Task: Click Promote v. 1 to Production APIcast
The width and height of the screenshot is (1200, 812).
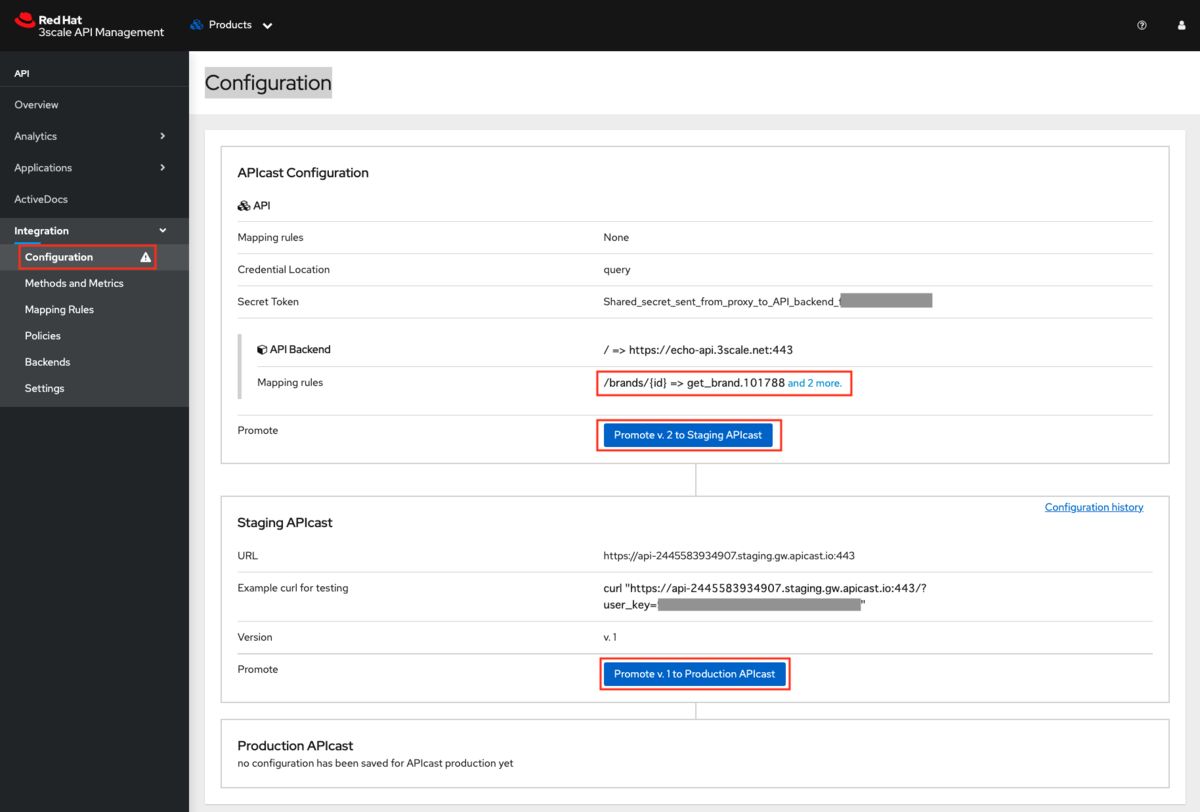Action: point(695,674)
